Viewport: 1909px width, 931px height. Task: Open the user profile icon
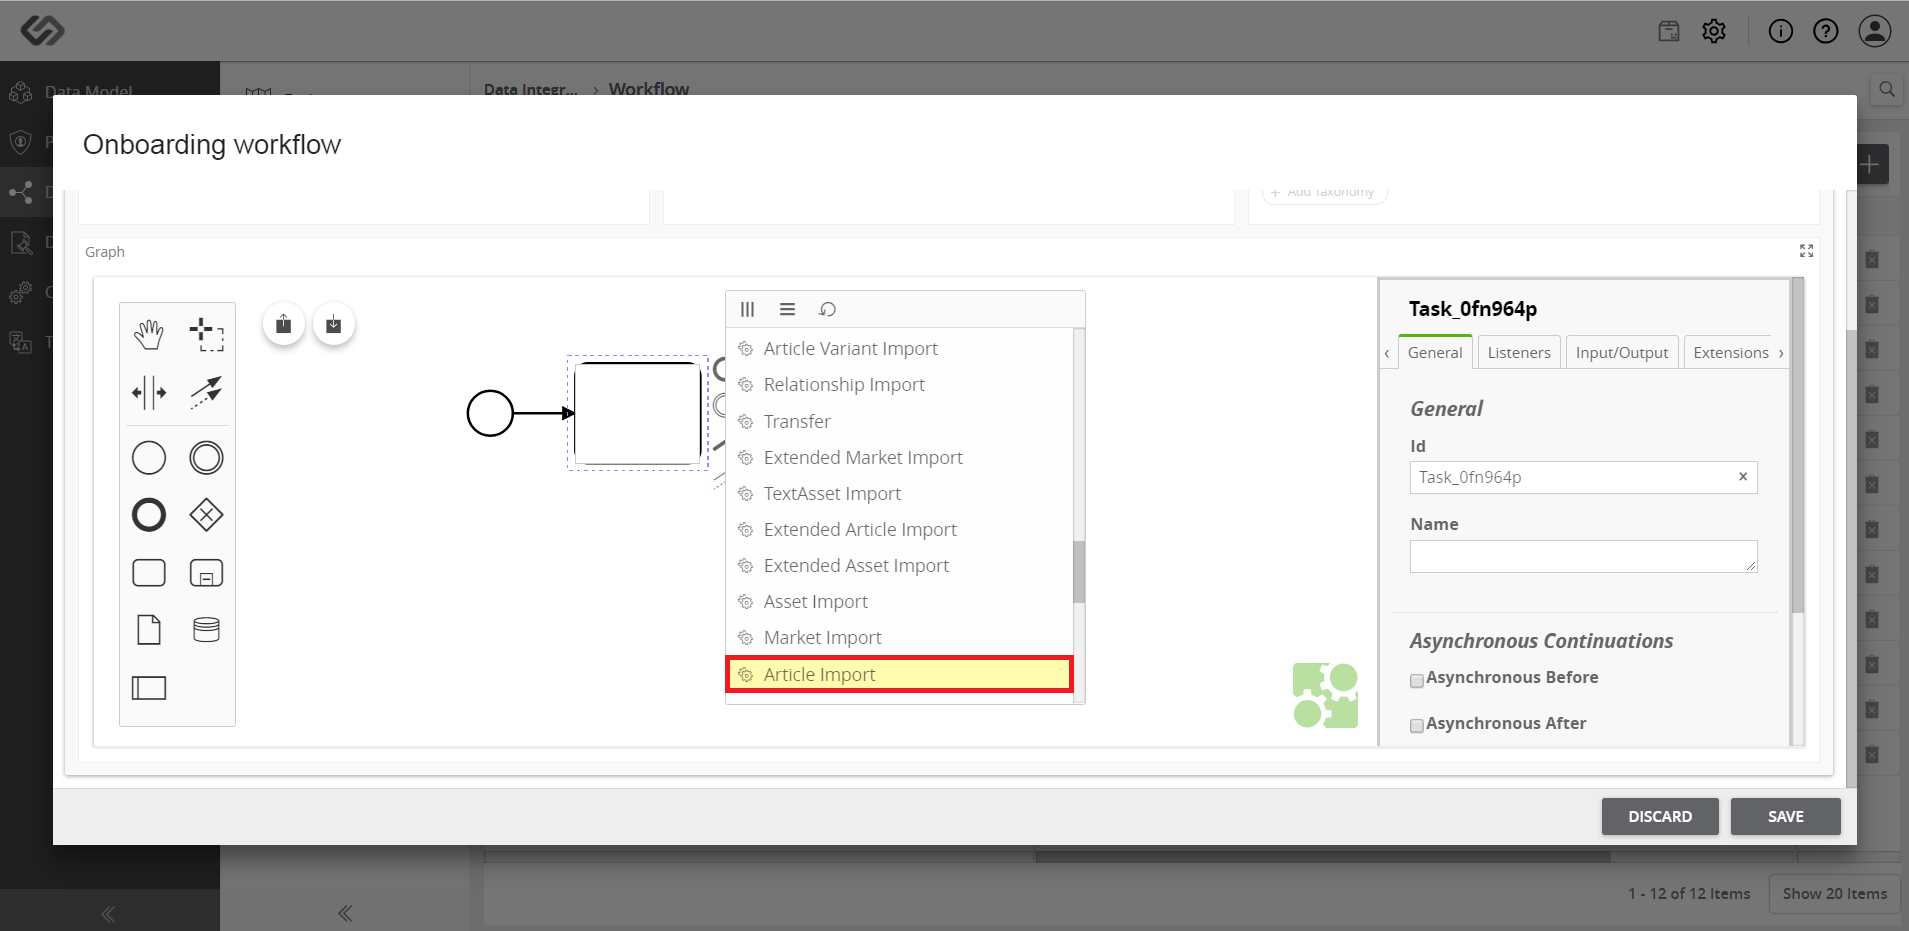(x=1875, y=31)
